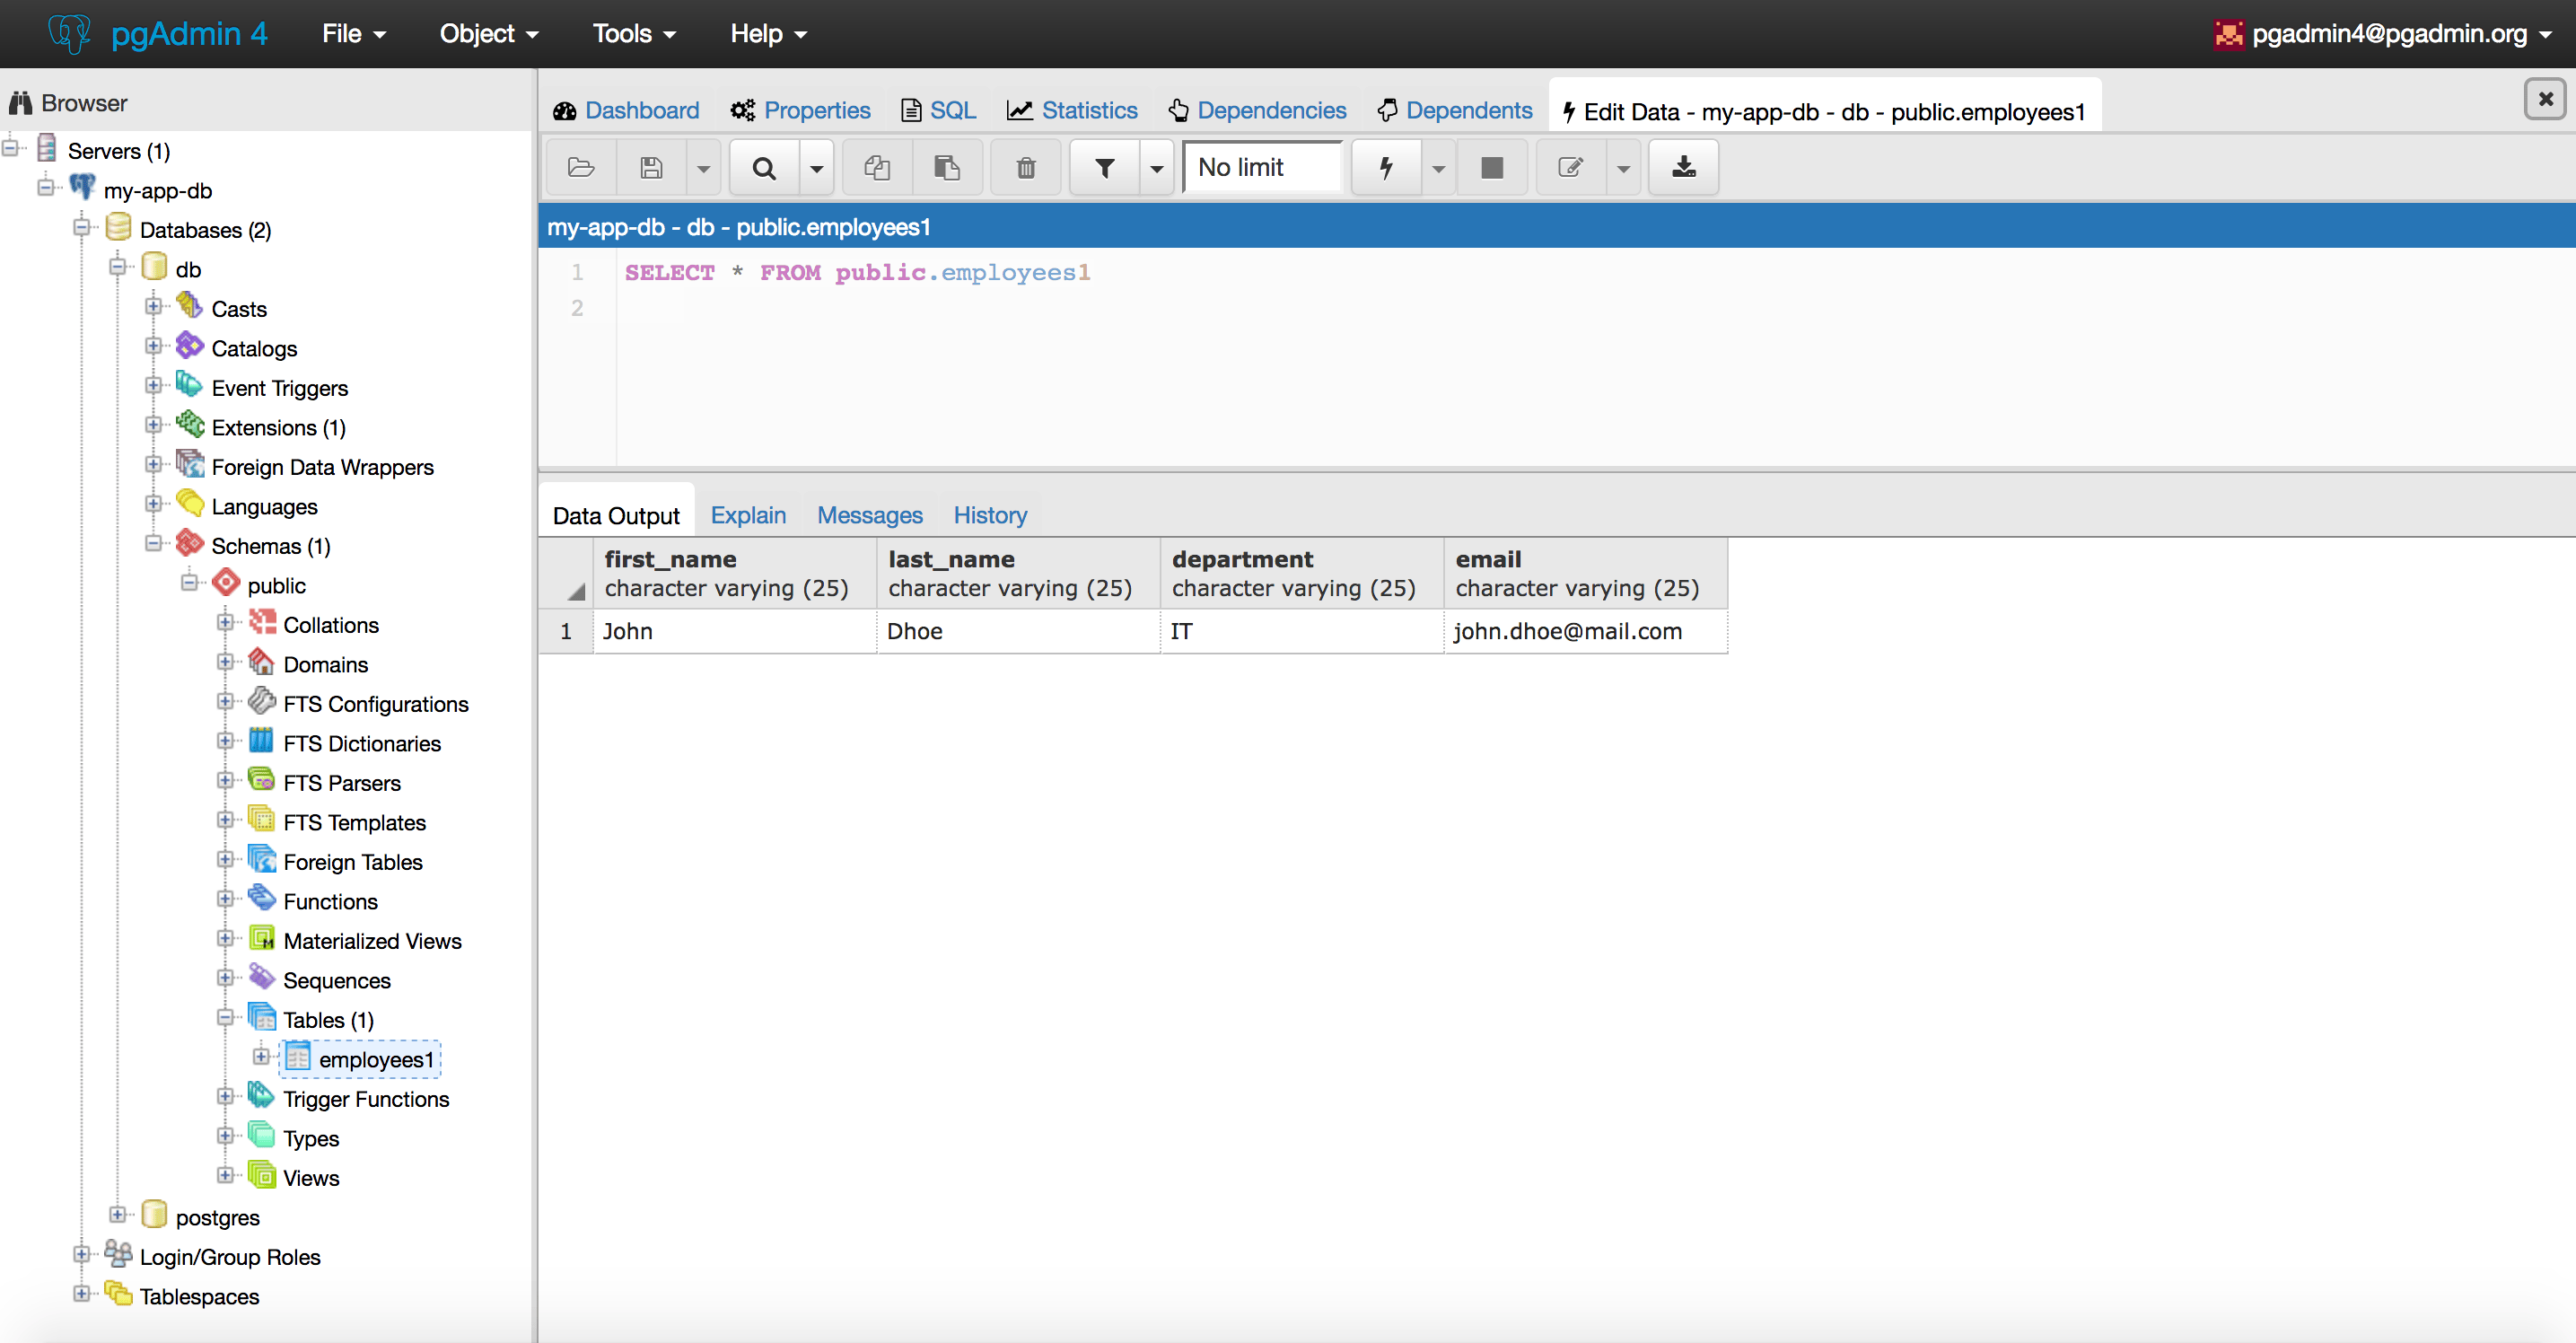Click the Trigger Functions icon
The image size is (2576, 1343).
262,1095
